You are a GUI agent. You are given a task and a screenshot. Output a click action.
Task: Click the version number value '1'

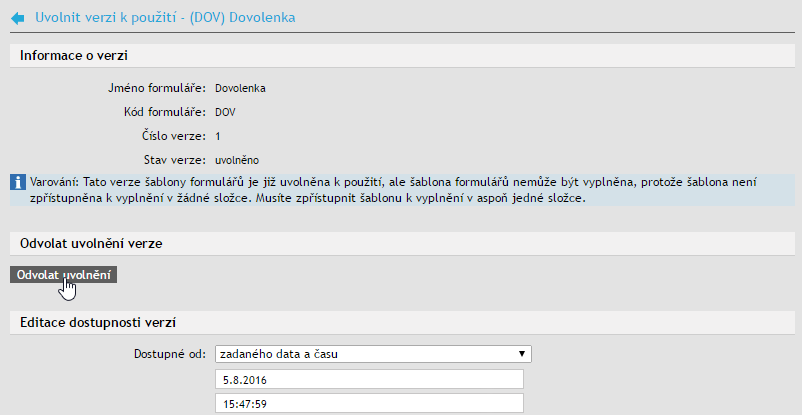tap(218, 136)
